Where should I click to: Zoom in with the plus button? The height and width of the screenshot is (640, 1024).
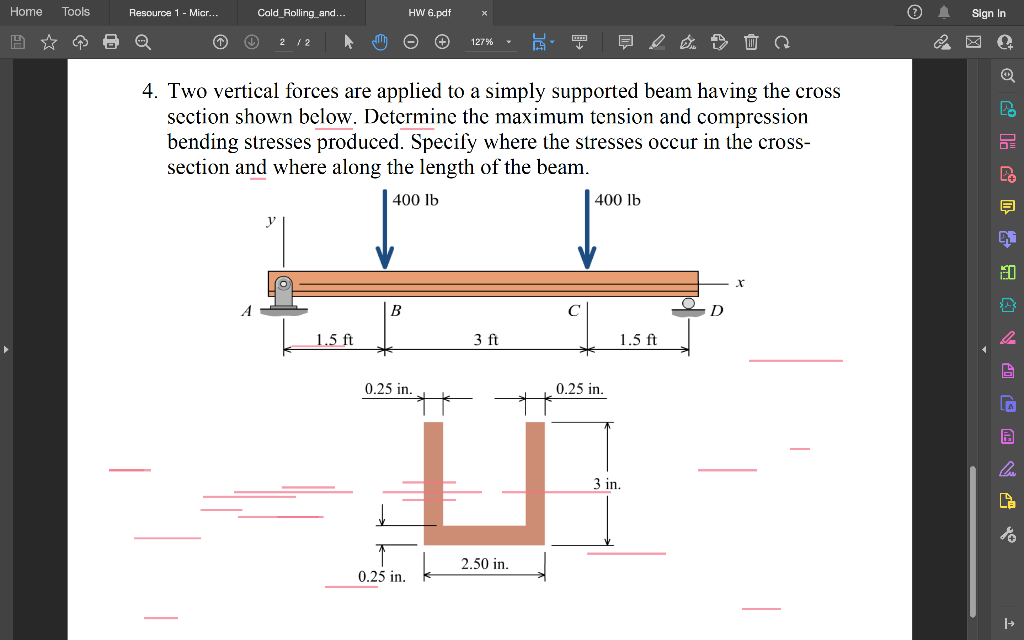[x=442, y=43]
